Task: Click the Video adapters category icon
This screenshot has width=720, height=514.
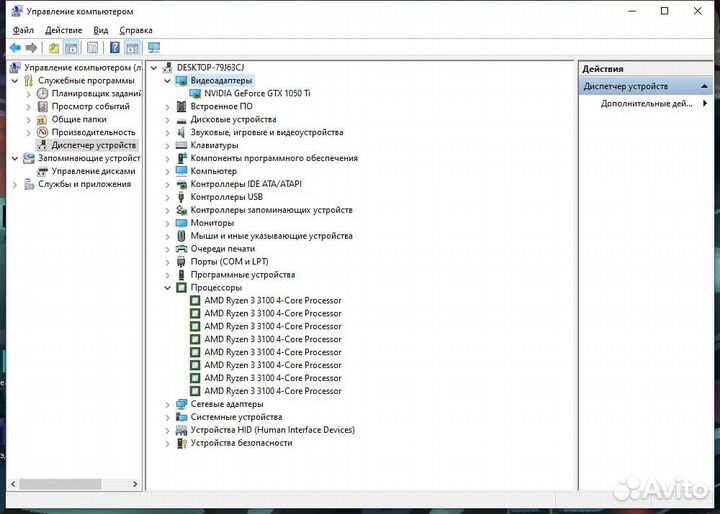Action: click(x=181, y=80)
